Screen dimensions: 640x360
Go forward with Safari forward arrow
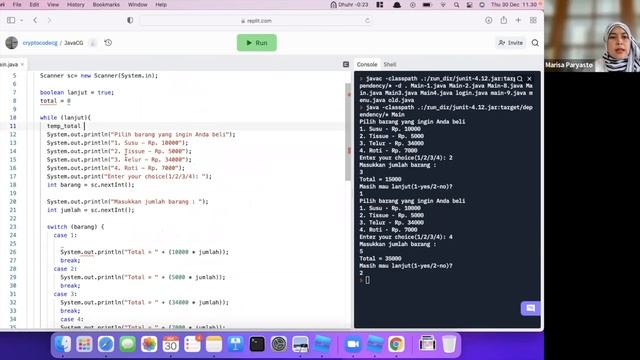click(x=49, y=20)
